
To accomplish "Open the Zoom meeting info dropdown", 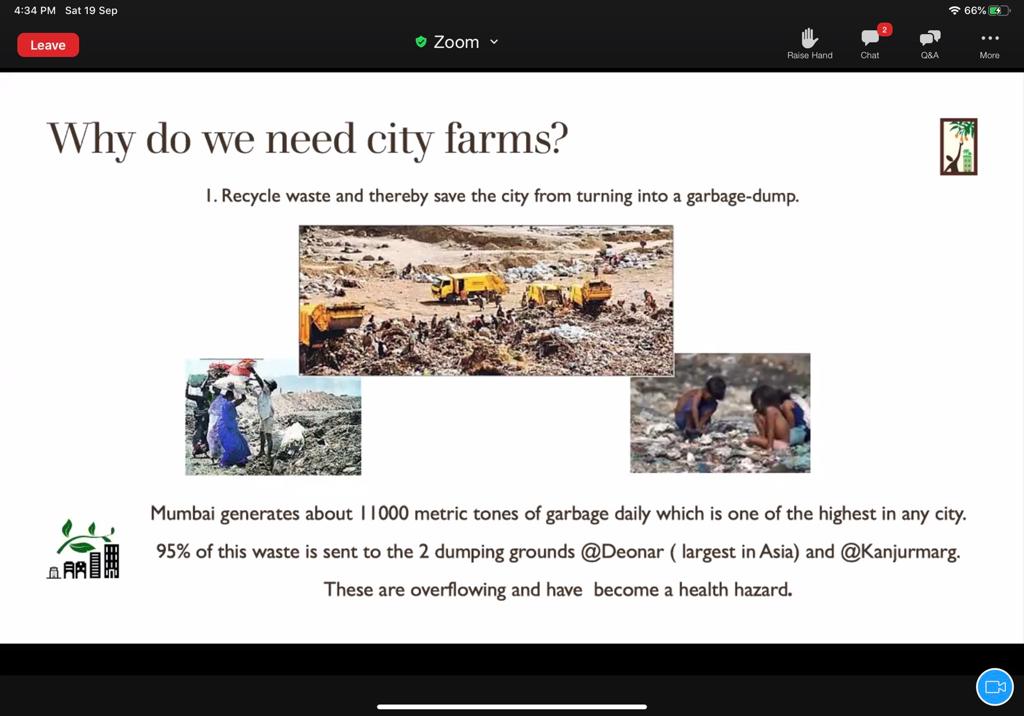I will 457,42.
